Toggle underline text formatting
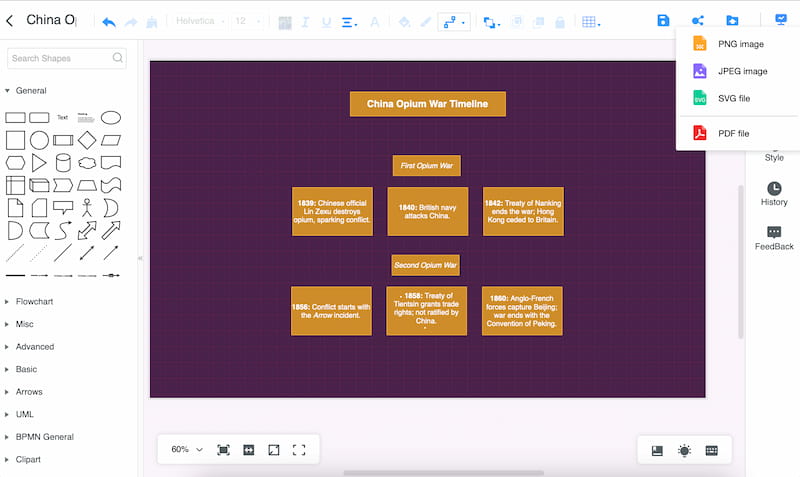Screen dimensions: 800x477 click(327, 22)
